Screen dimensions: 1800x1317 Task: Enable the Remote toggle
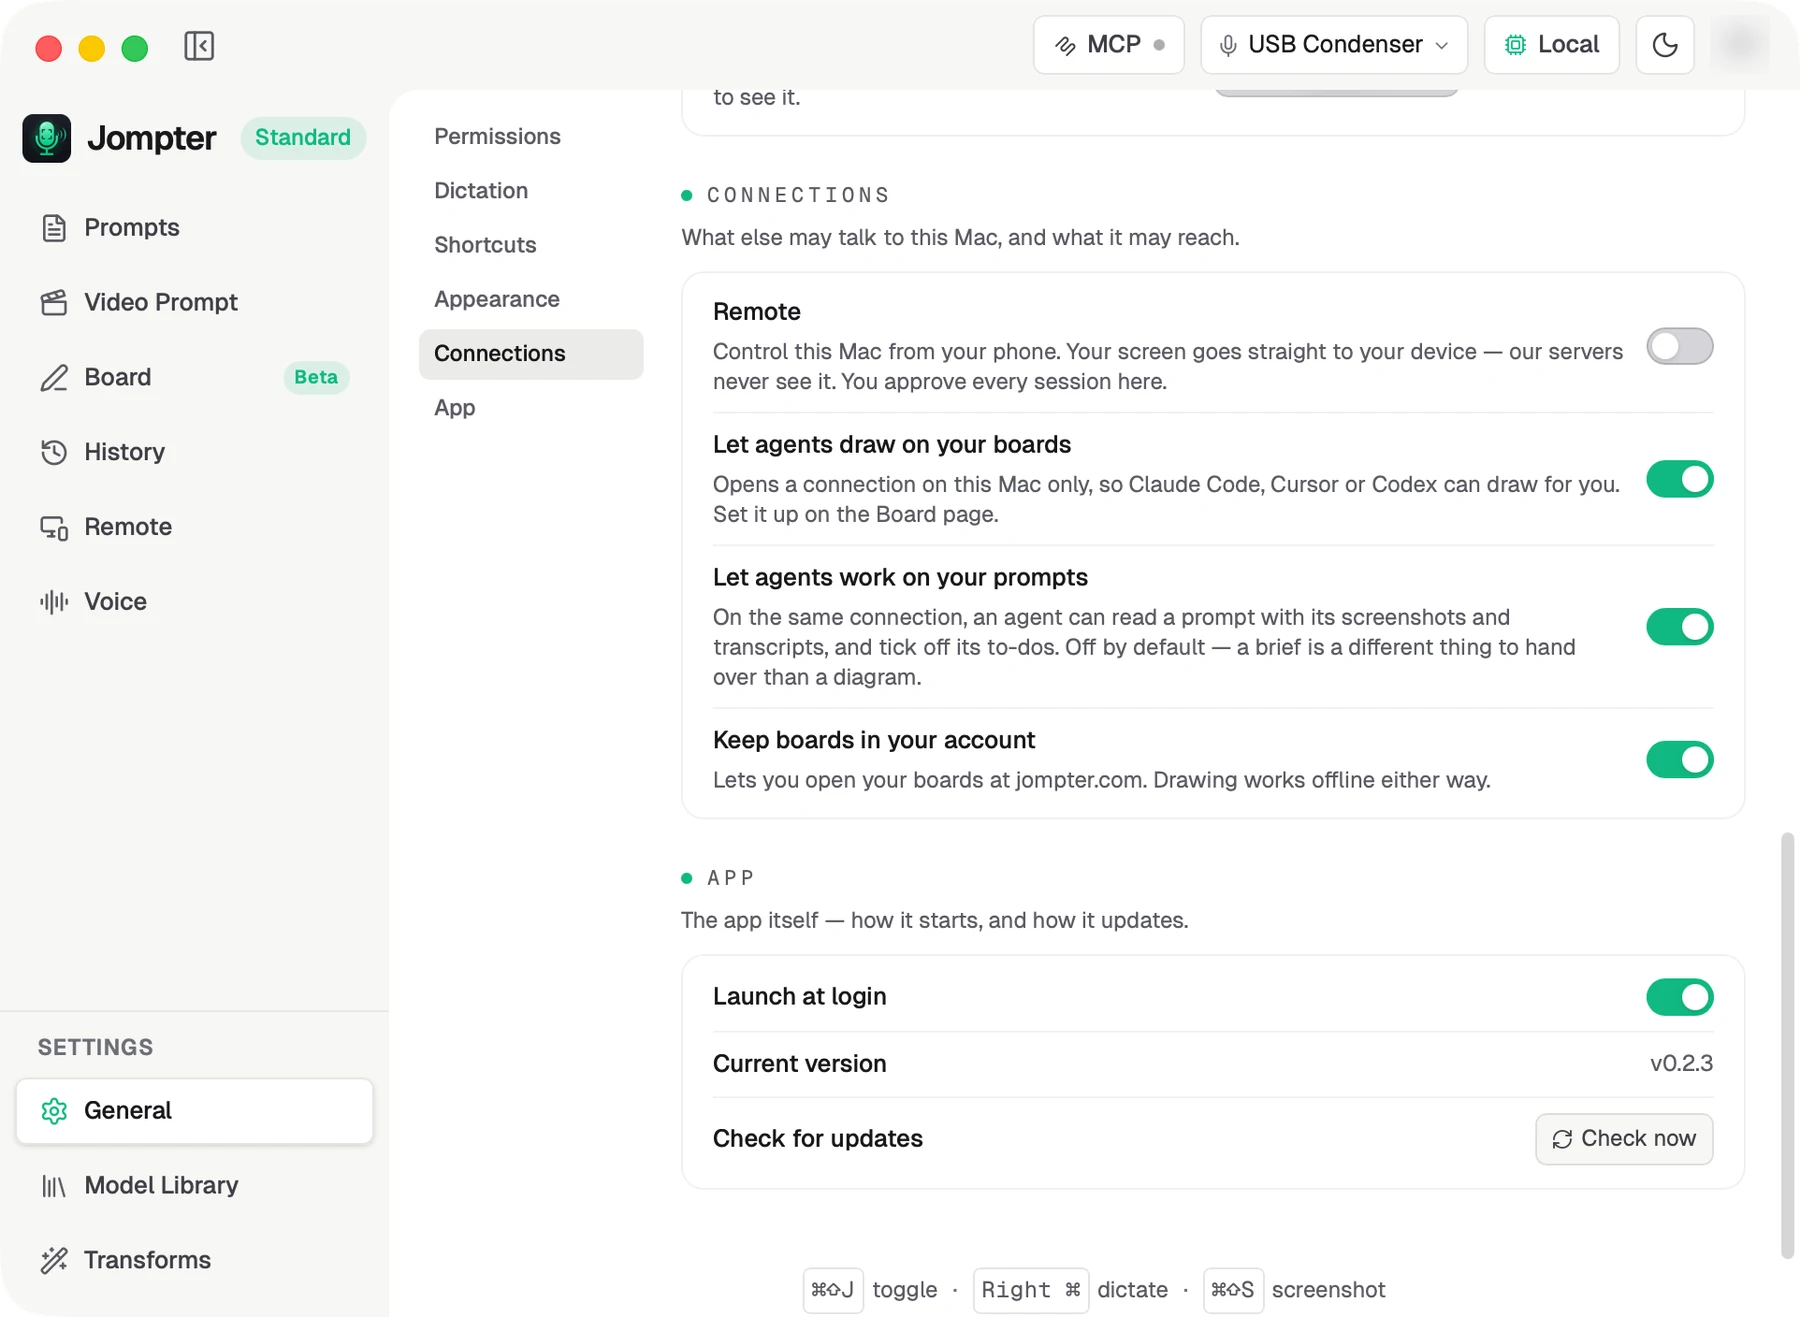click(1680, 347)
